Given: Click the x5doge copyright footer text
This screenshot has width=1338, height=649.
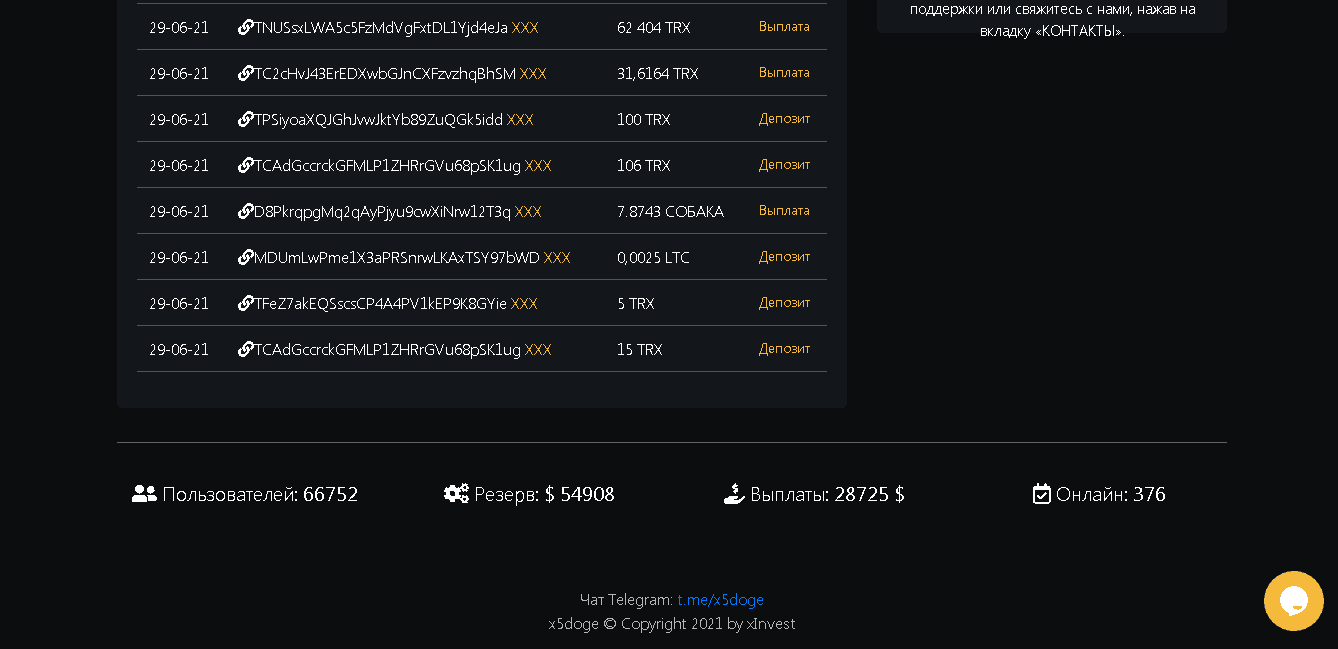Looking at the screenshot, I should pos(672,624).
